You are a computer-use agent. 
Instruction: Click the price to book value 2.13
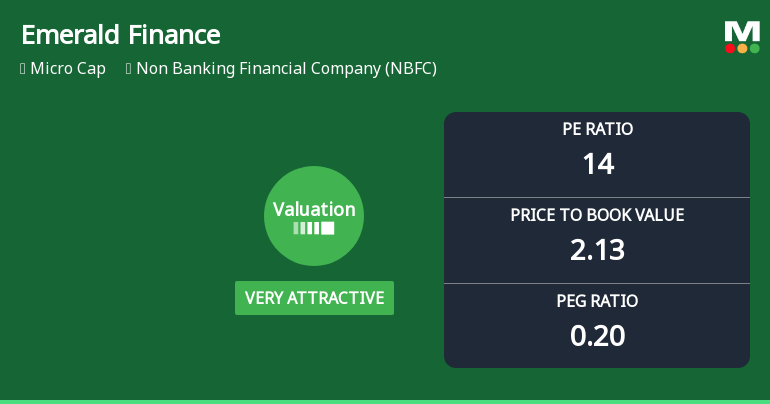pos(597,249)
